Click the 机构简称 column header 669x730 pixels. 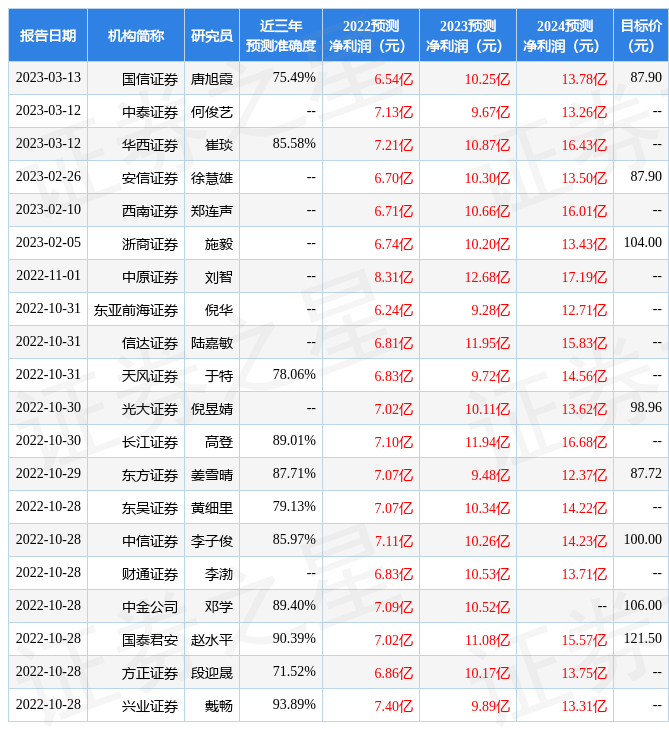(136, 36)
